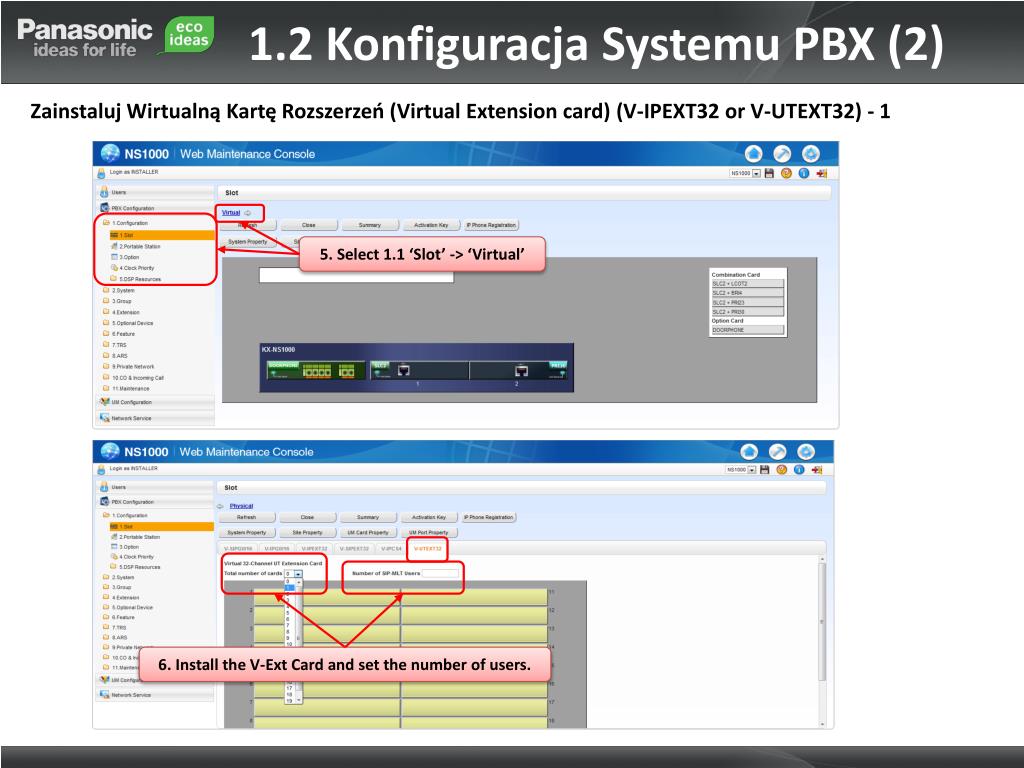This screenshot has height=768, width=1024.
Task: Click the blue info icon in lower console
Action: [x=799, y=470]
